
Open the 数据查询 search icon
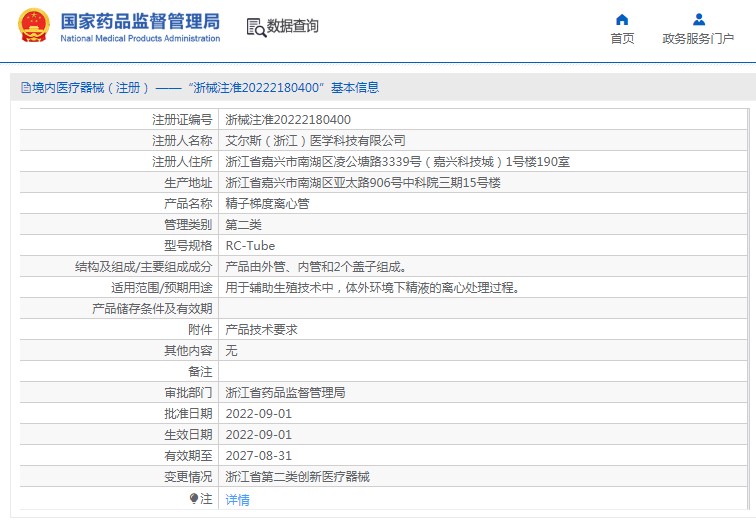(x=256, y=27)
